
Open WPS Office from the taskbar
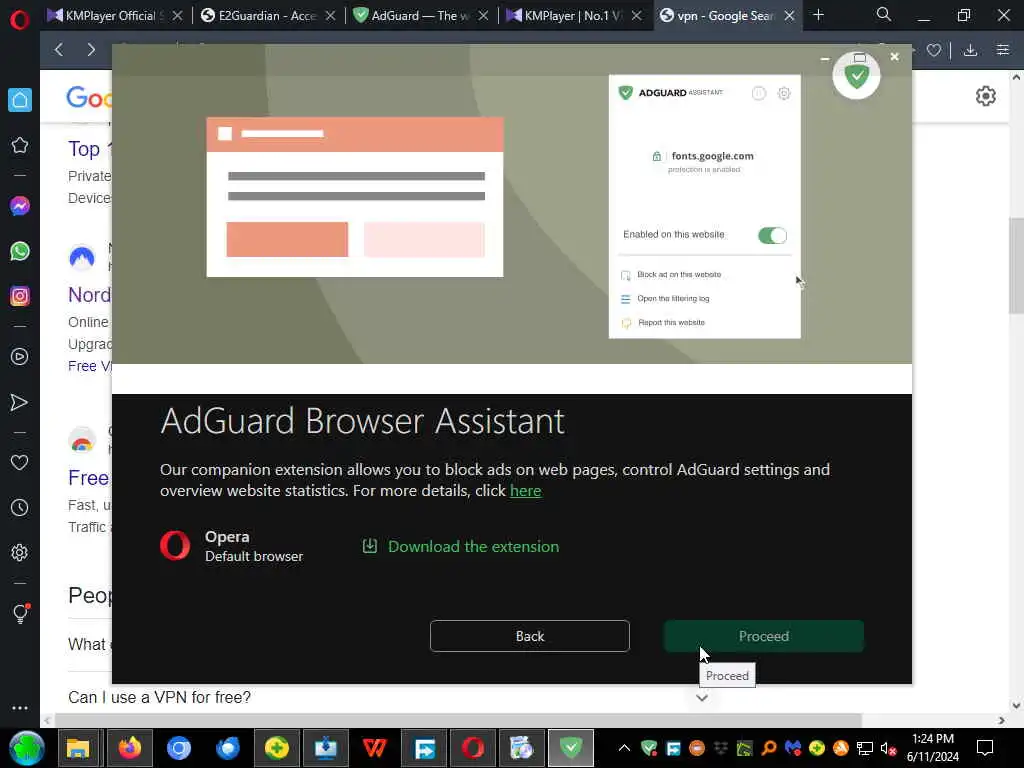tap(374, 748)
